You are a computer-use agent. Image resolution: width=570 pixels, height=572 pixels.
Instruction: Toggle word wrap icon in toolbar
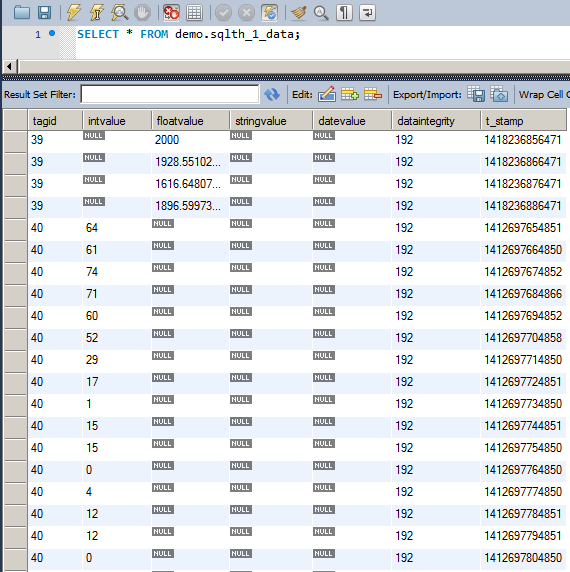point(367,13)
